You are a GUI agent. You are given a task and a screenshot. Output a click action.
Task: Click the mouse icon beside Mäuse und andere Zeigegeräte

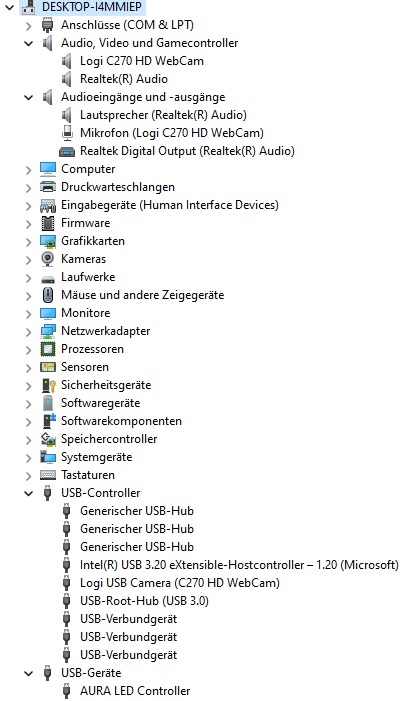coord(47,295)
